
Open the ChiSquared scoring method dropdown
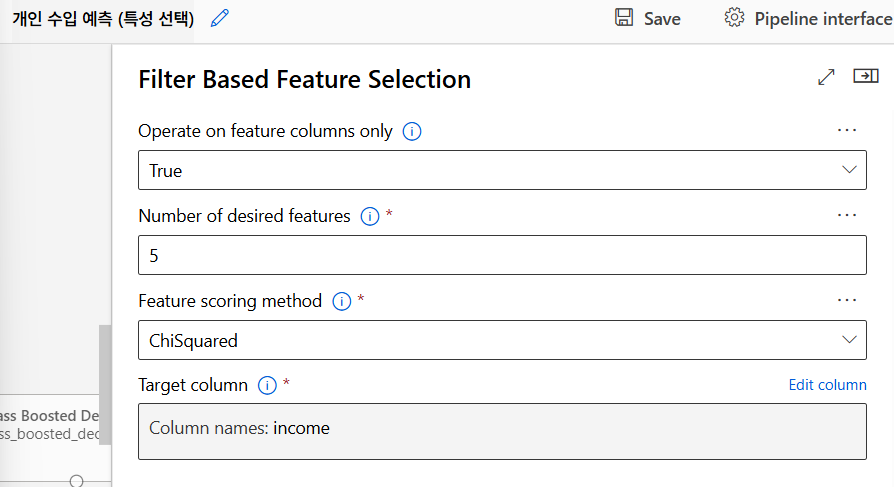502,340
